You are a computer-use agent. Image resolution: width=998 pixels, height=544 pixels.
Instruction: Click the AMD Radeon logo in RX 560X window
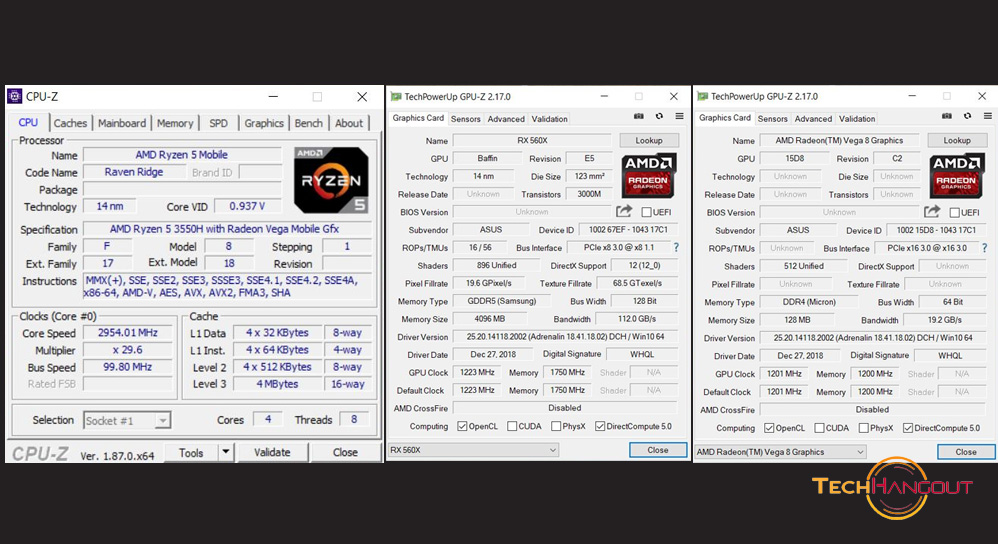click(648, 176)
